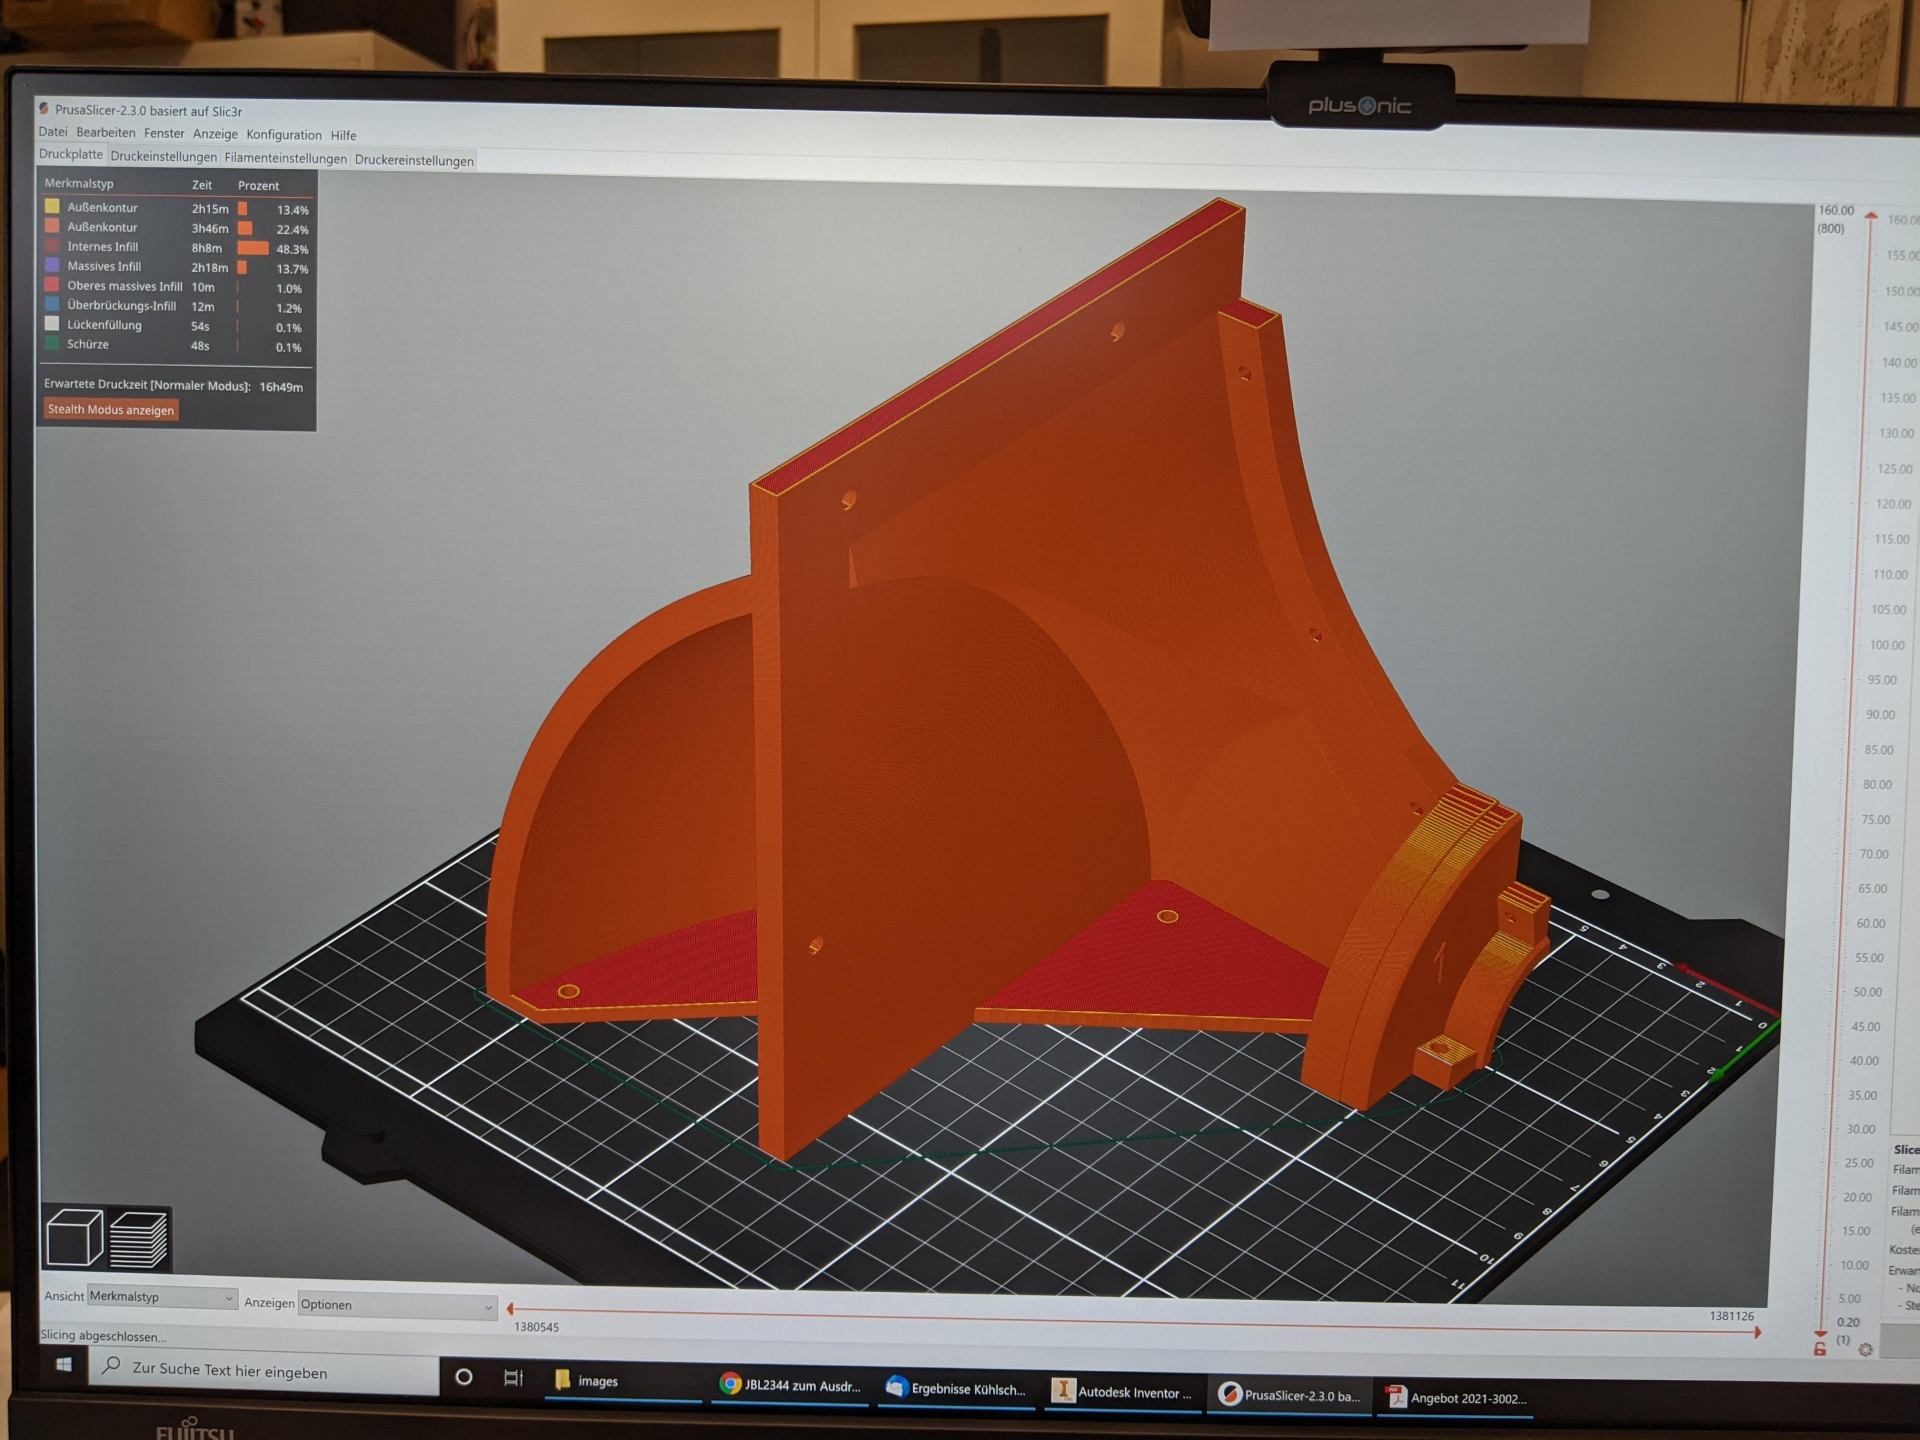Click the Prozent column header
Viewport: 1920px width, 1440px height.
[x=258, y=186]
